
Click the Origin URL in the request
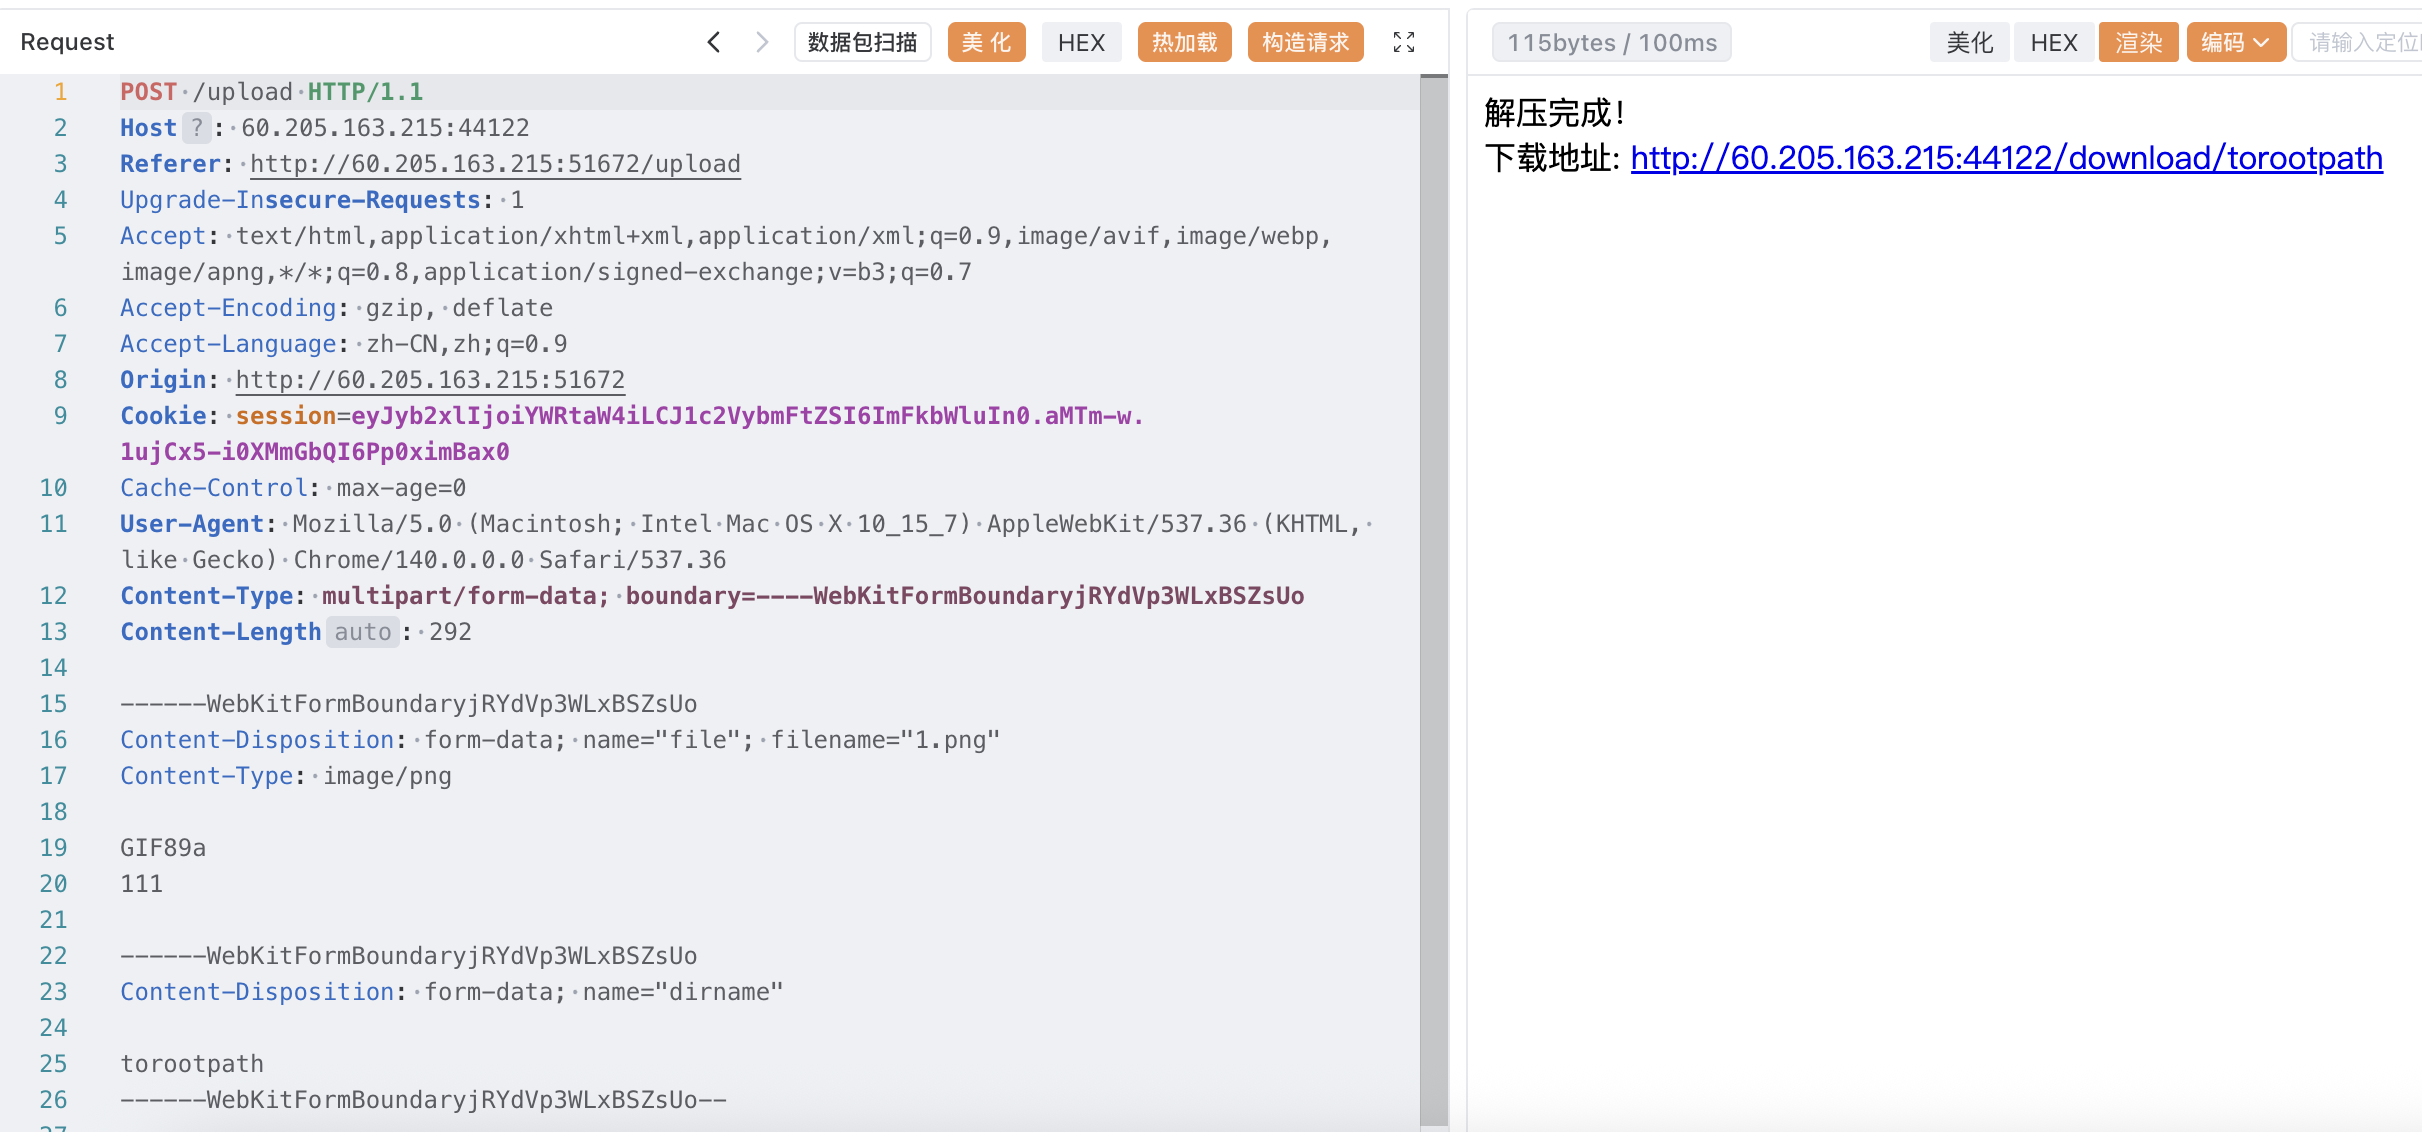click(x=430, y=380)
